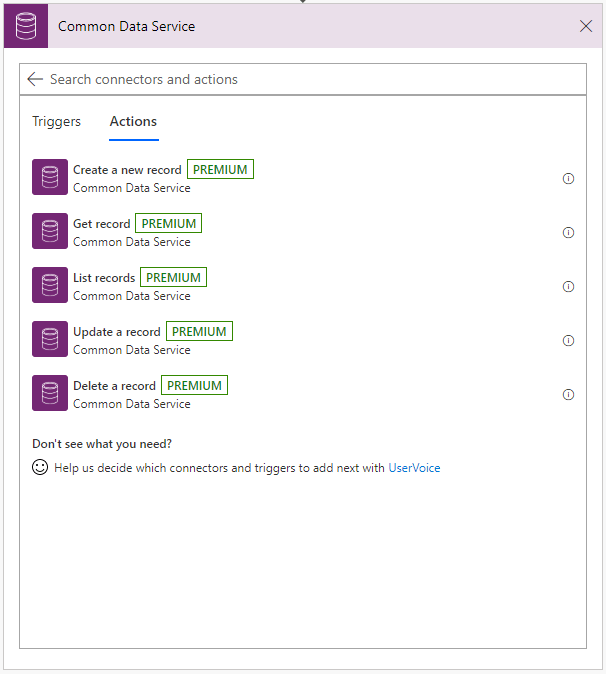
Task: Close the Common Data Service panel
Action: (x=585, y=26)
